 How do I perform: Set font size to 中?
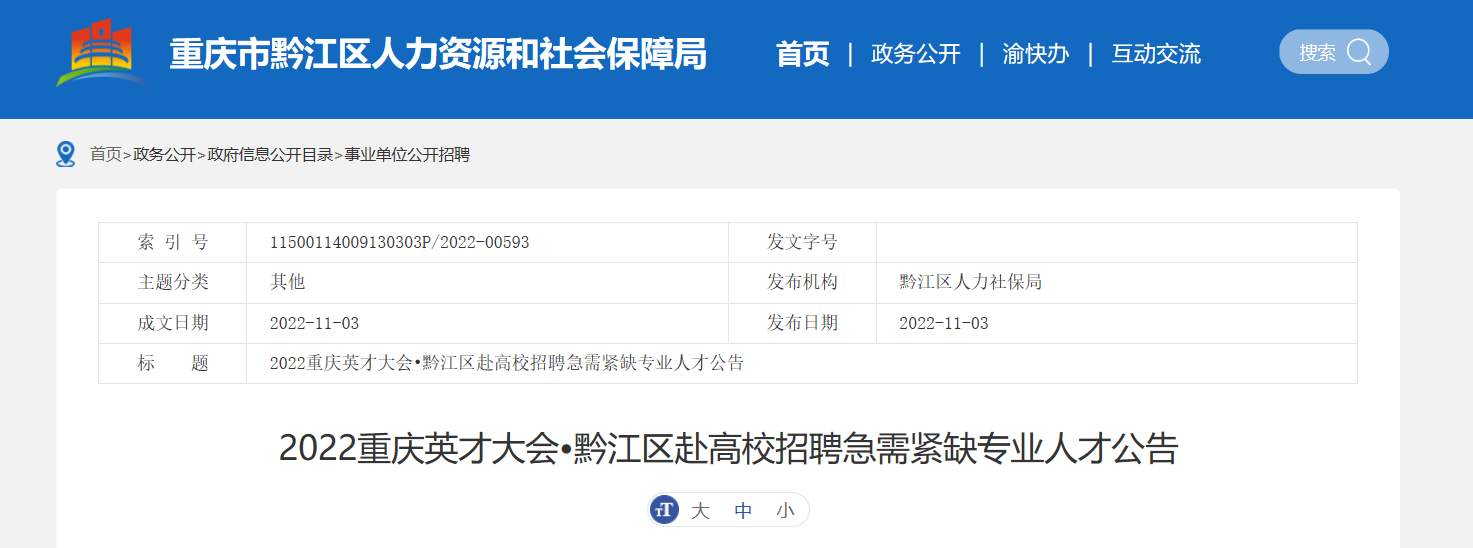click(743, 511)
